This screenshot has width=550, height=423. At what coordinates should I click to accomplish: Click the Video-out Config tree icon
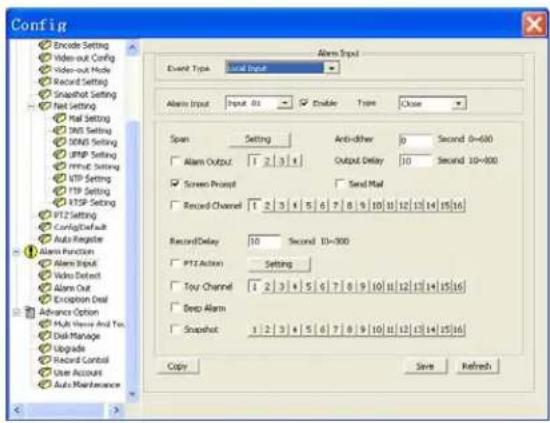tap(45, 57)
